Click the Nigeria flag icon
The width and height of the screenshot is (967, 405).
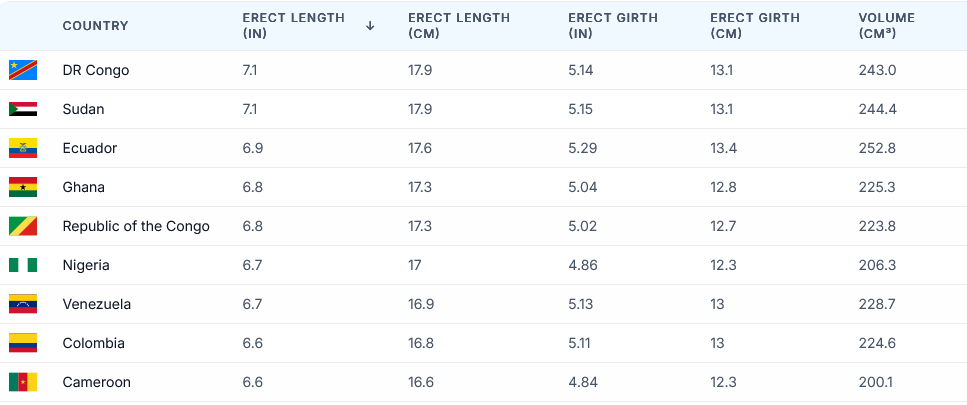point(23,265)
